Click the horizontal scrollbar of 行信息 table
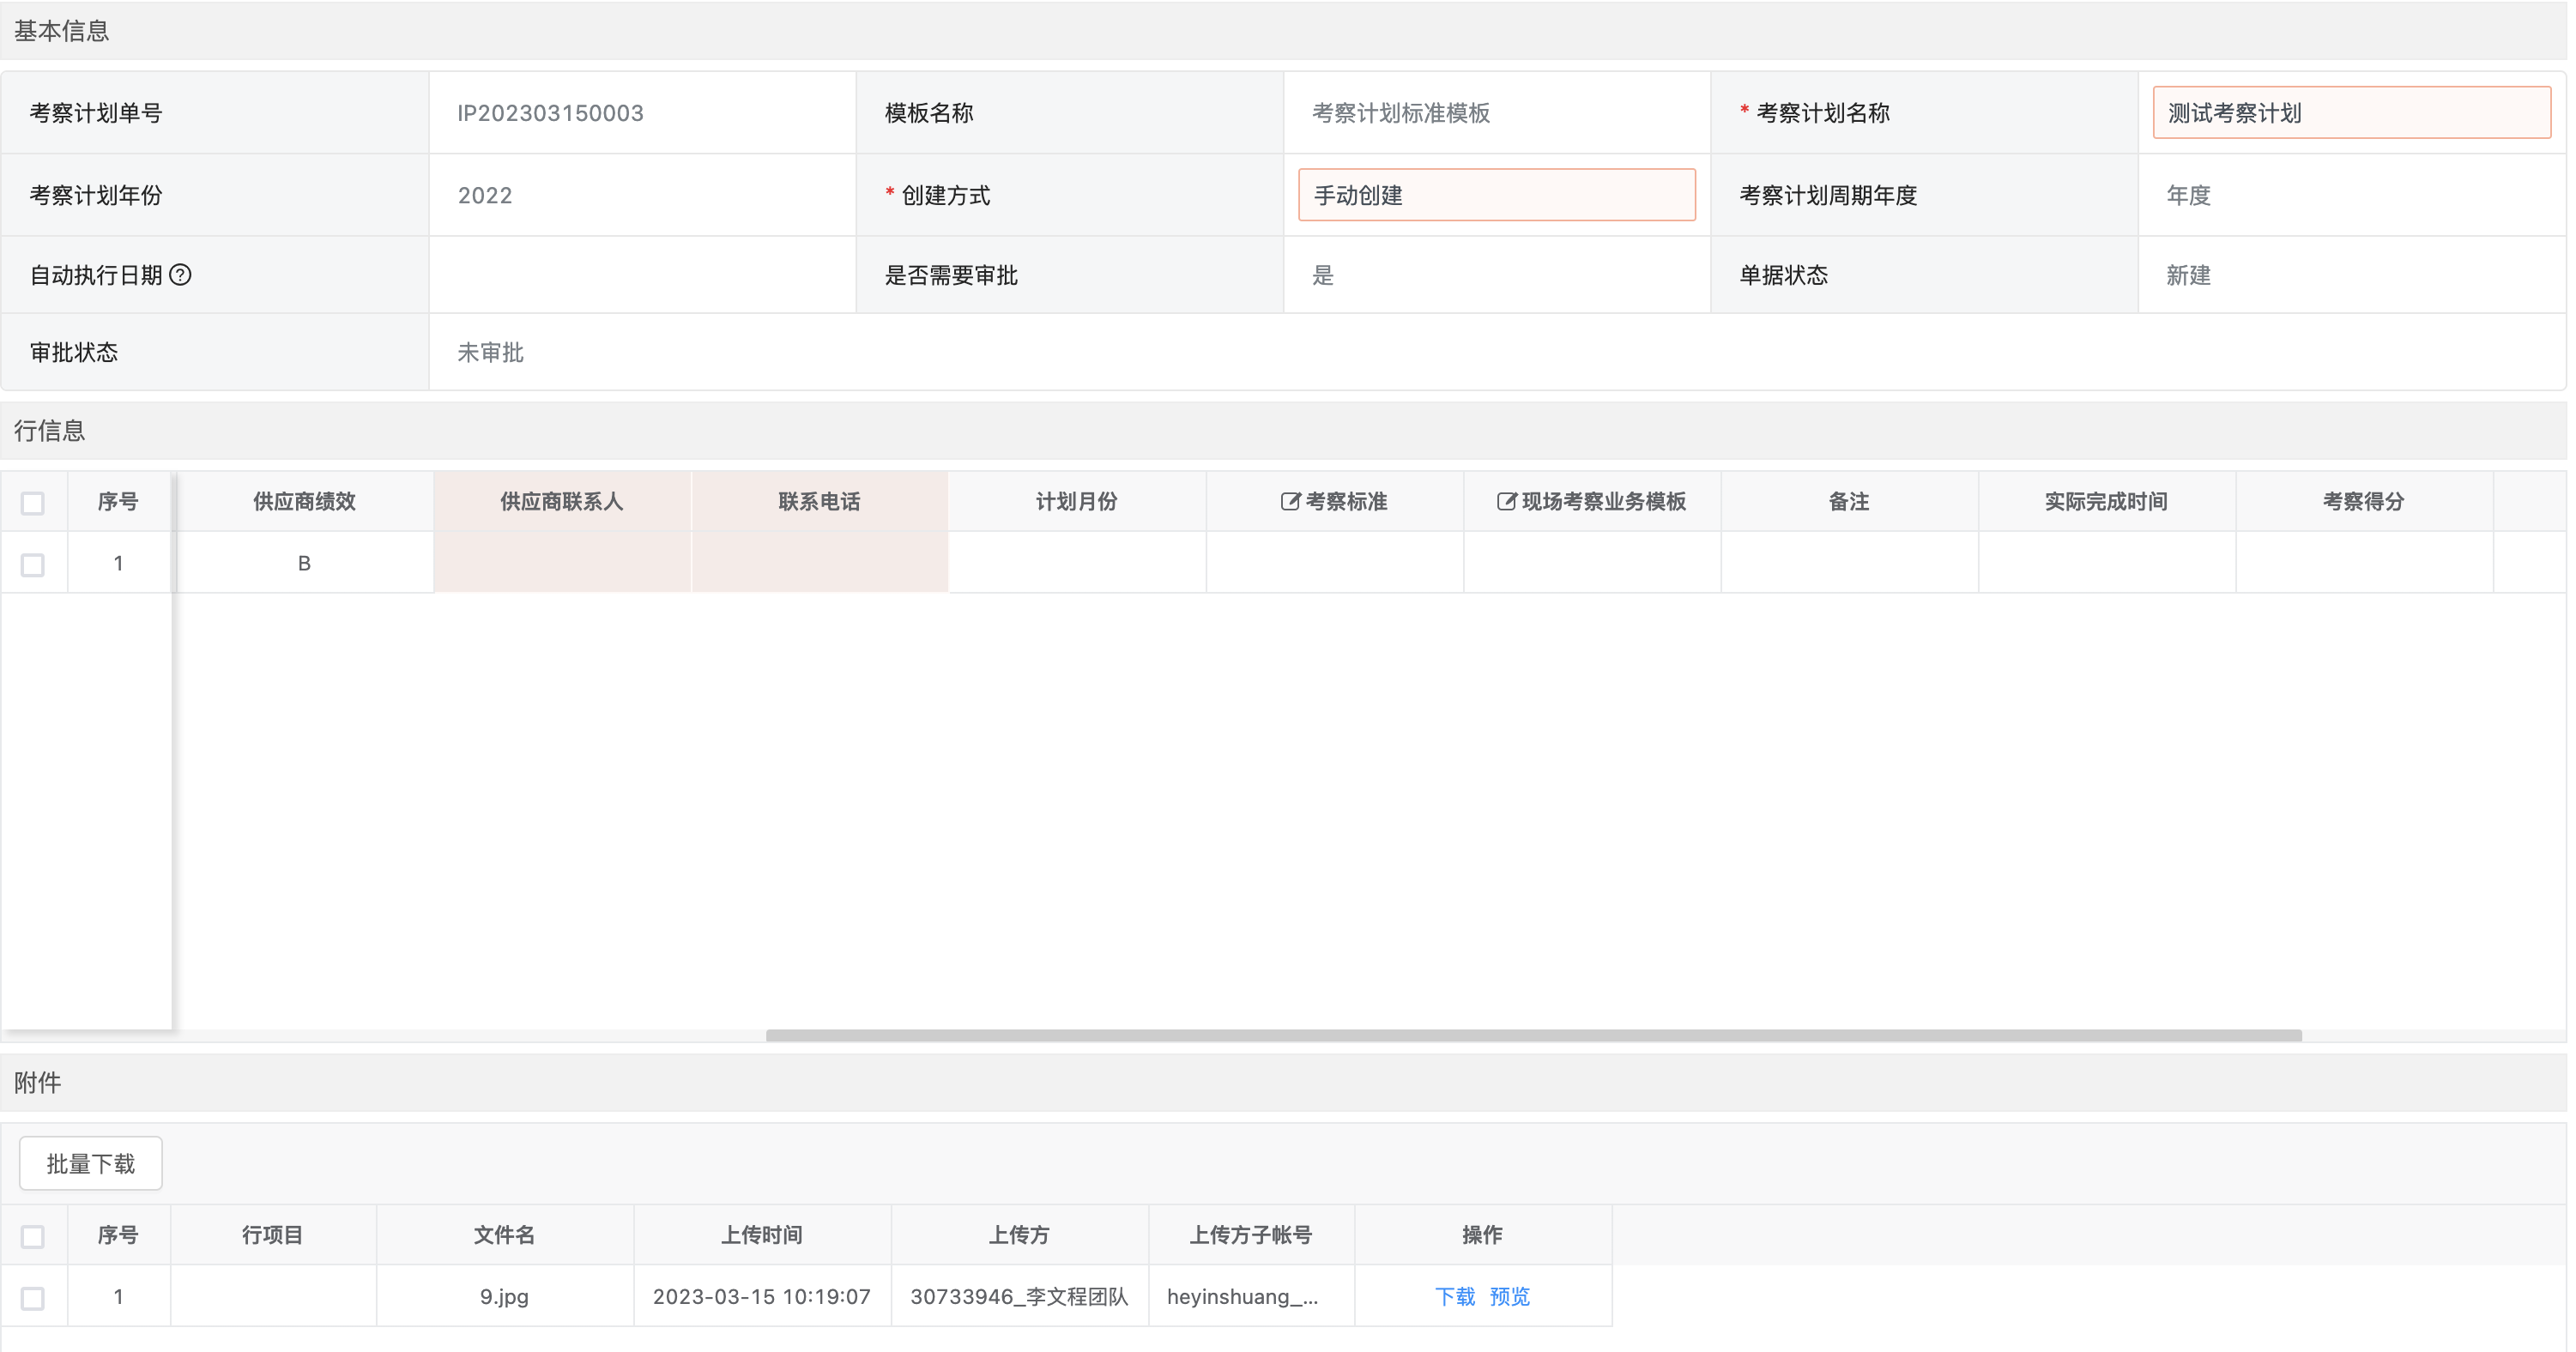Image resolution: width=2576 pixels, height=1352 pixels. pyautogui.click(x=1533, y=1035)
